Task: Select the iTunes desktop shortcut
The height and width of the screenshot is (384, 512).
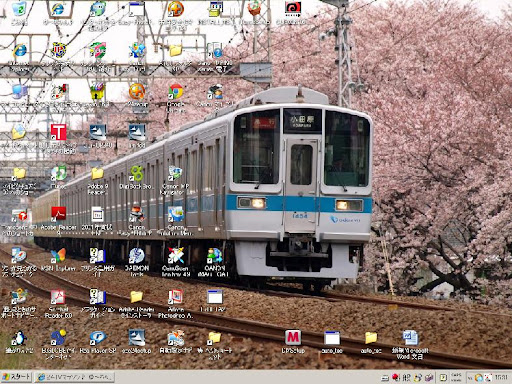Action: point(58,174)
